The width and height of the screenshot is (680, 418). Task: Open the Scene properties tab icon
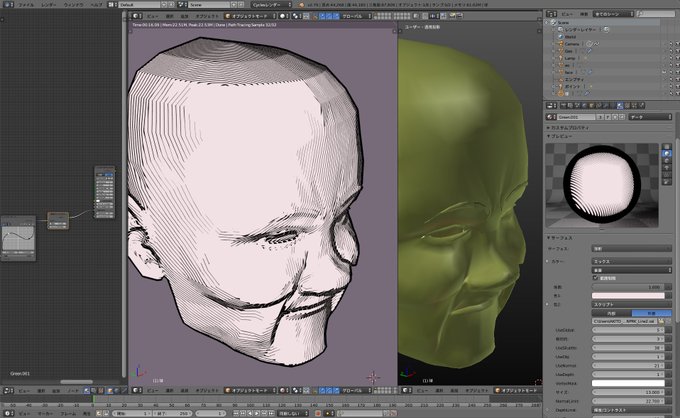[578, 105]
